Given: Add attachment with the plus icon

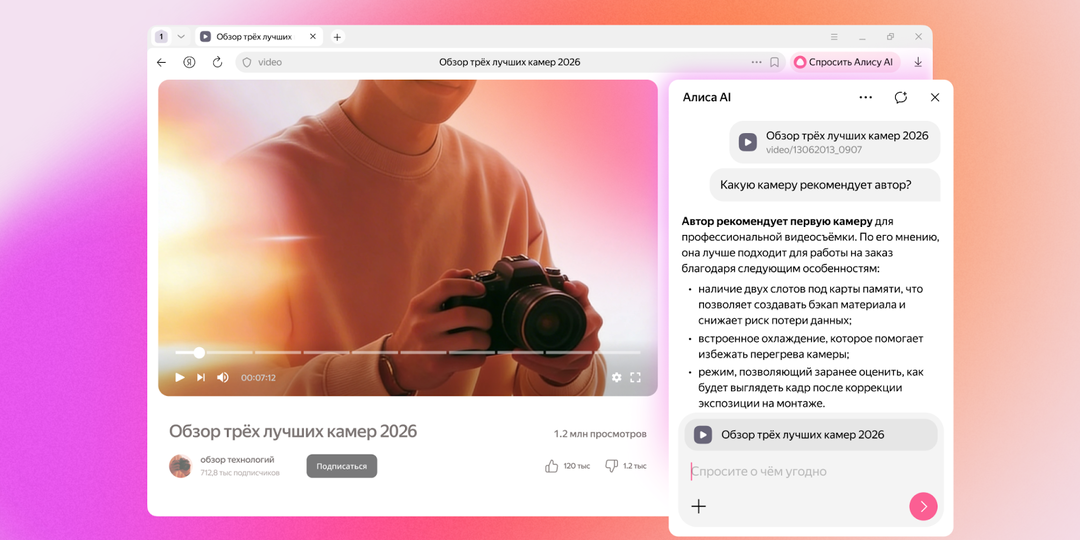Looking at the screenshot, I should [x=698, y=506].
